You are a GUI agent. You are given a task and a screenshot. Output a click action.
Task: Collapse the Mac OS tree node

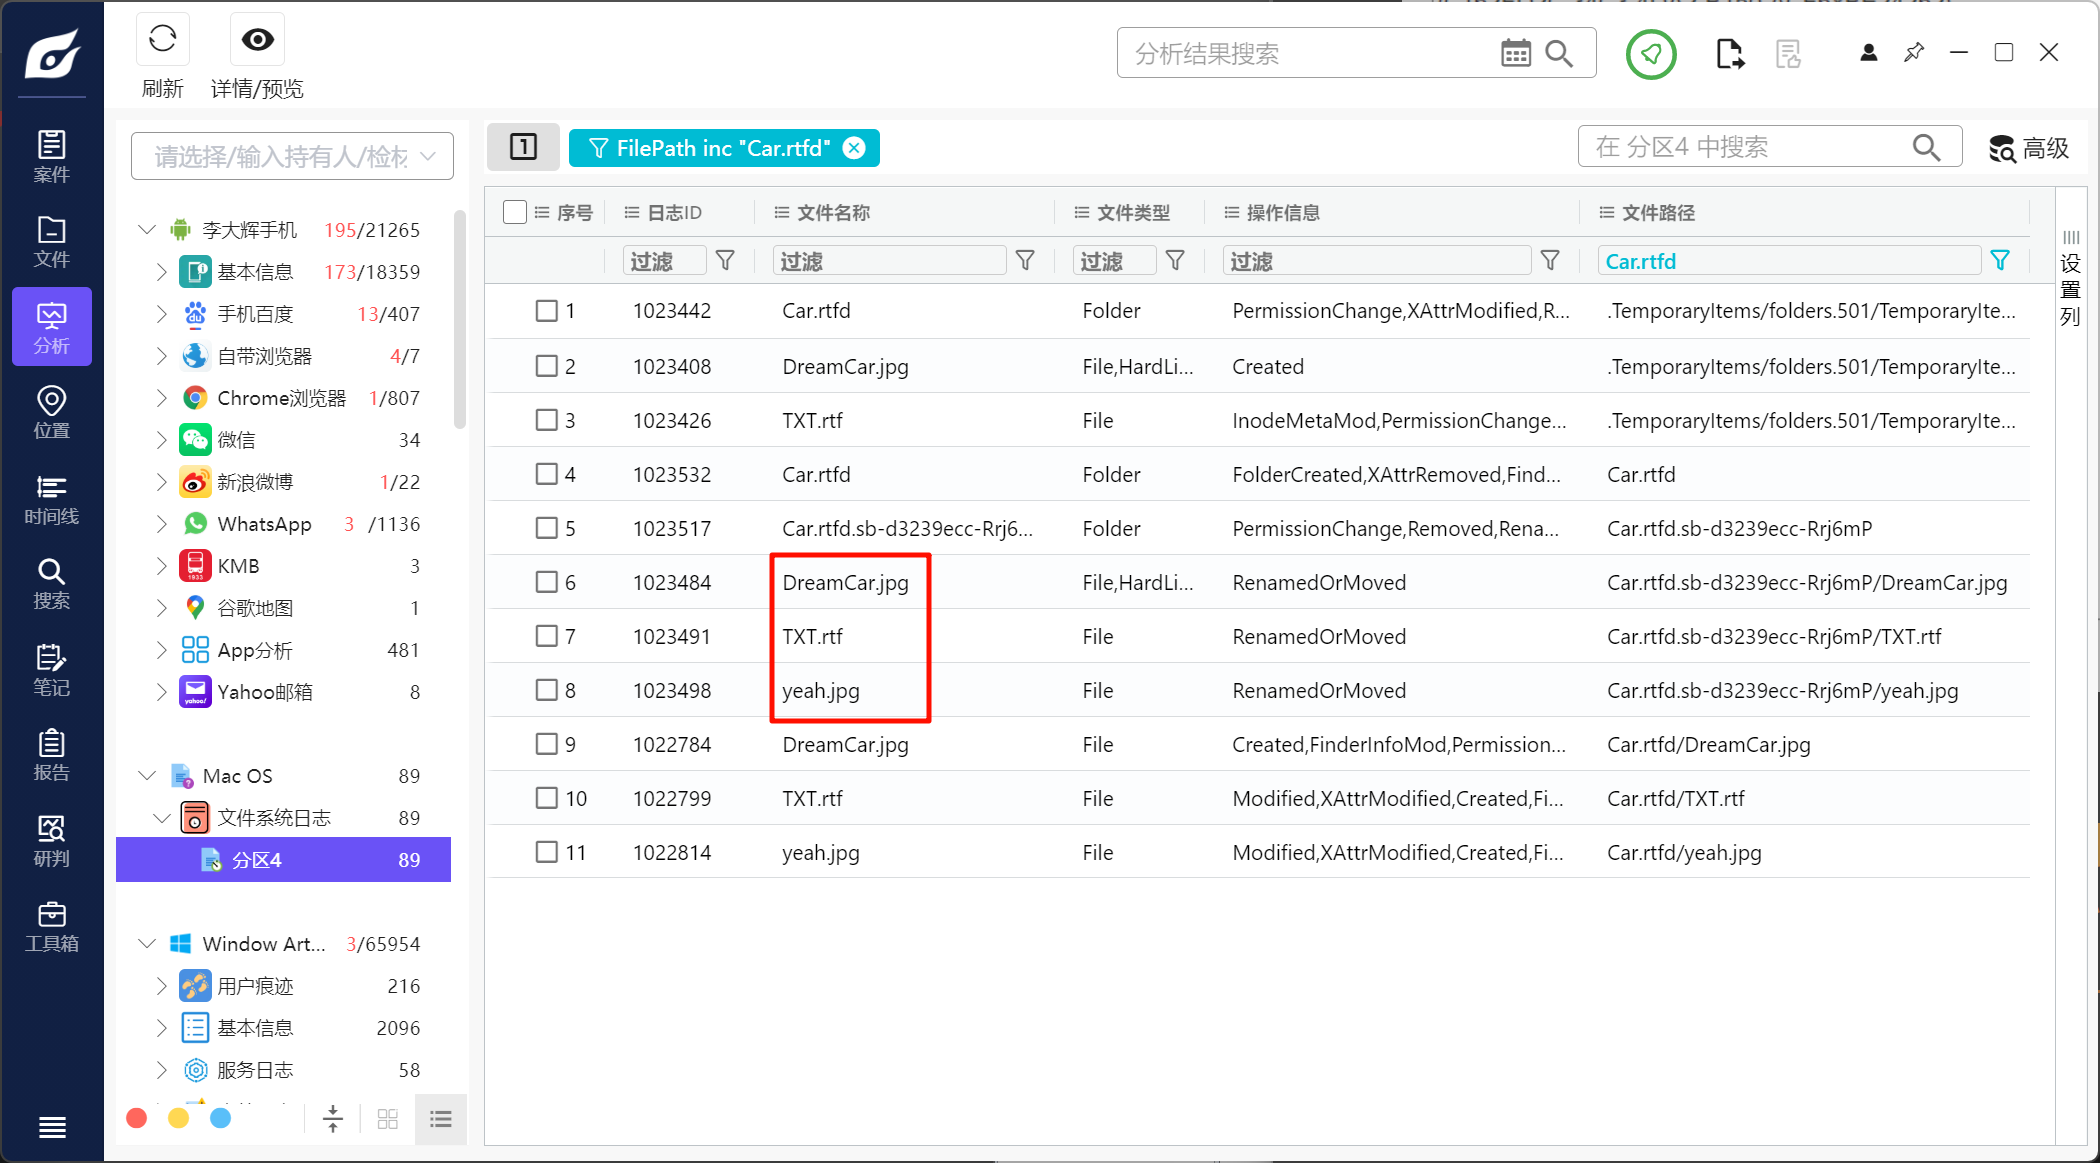pyautogui.click(x=147, y=776)
